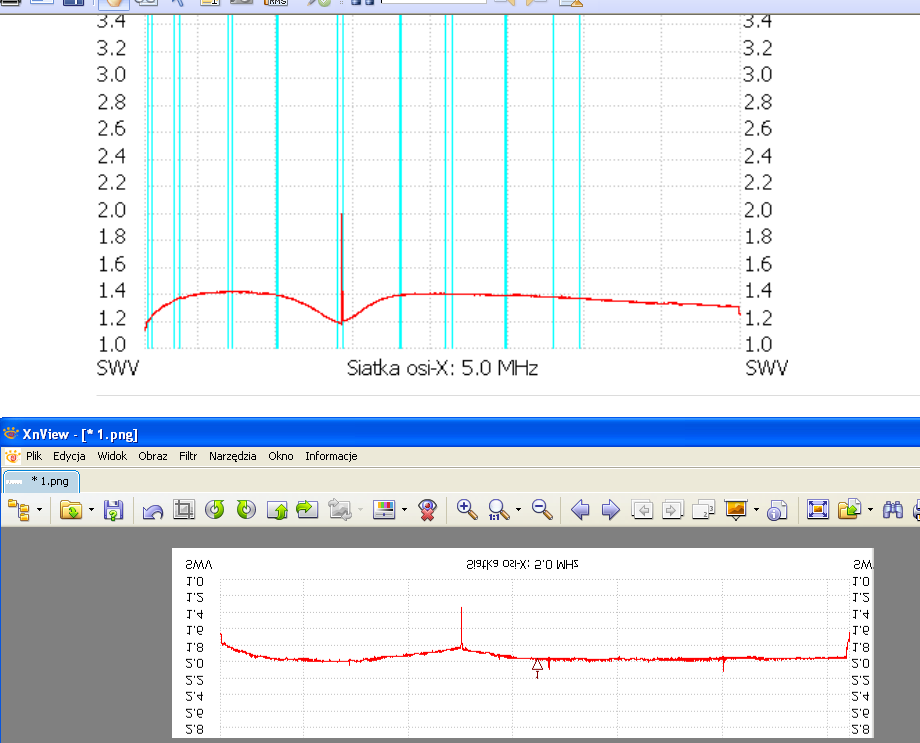Click the red-eye correction icon
The image size is (920, 743).
[x=428, y=510]
